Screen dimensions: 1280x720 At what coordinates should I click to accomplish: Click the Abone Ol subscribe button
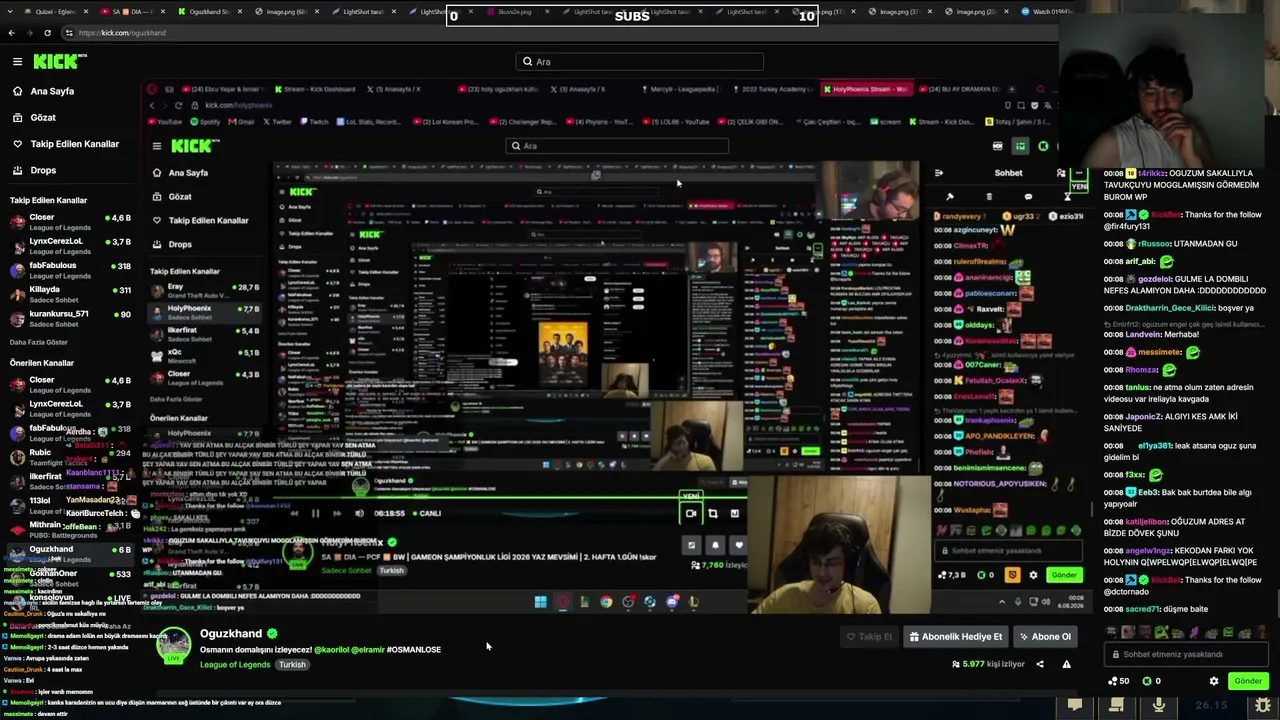pyautogui.click(x=1044, y=636)
